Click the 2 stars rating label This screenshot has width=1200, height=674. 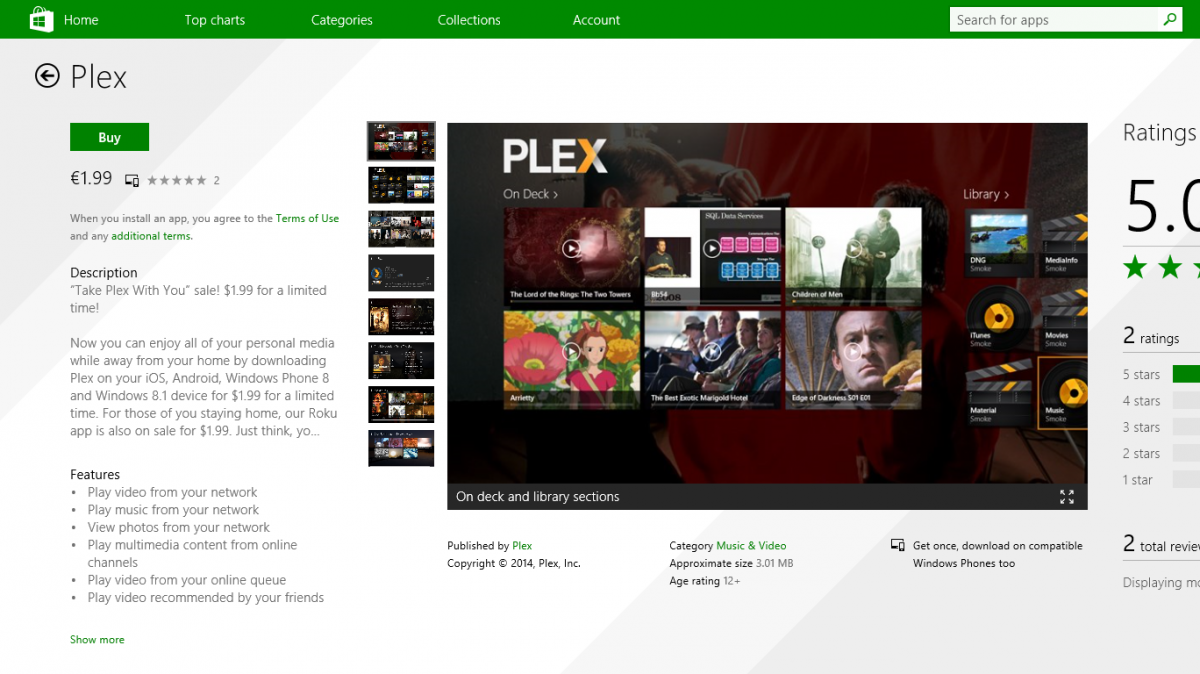tap(1141, 453)
